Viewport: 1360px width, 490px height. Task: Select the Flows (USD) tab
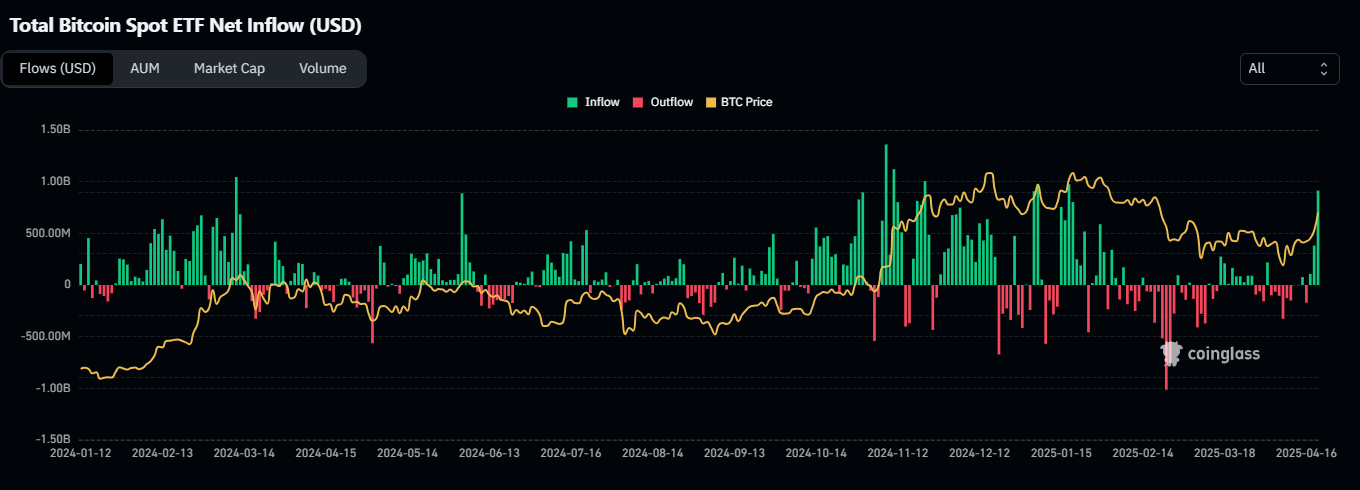[58, 69]
